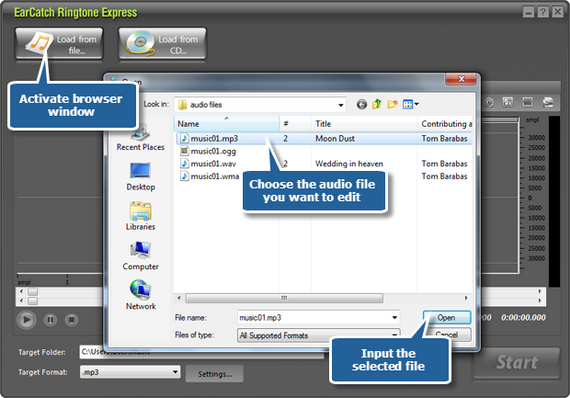Screen dimensions: 570x398
Task: Click the Load from CD button
Action: 162,44
